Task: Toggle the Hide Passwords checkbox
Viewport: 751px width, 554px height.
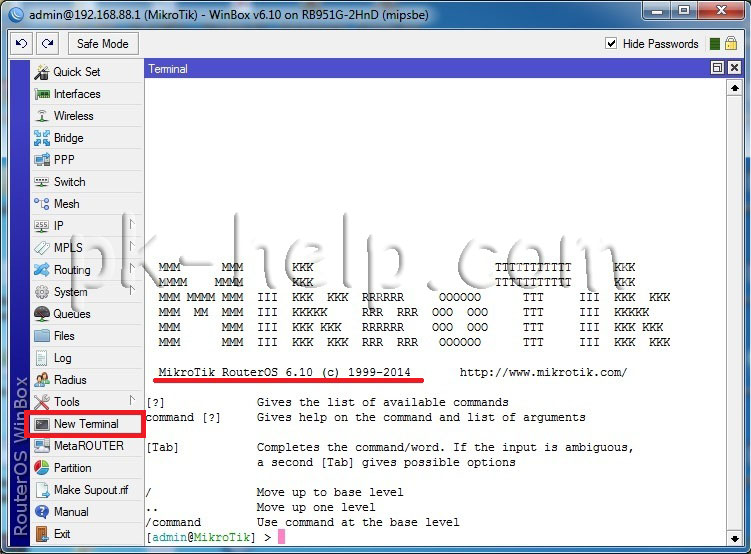Action: [x=611, y=44]
